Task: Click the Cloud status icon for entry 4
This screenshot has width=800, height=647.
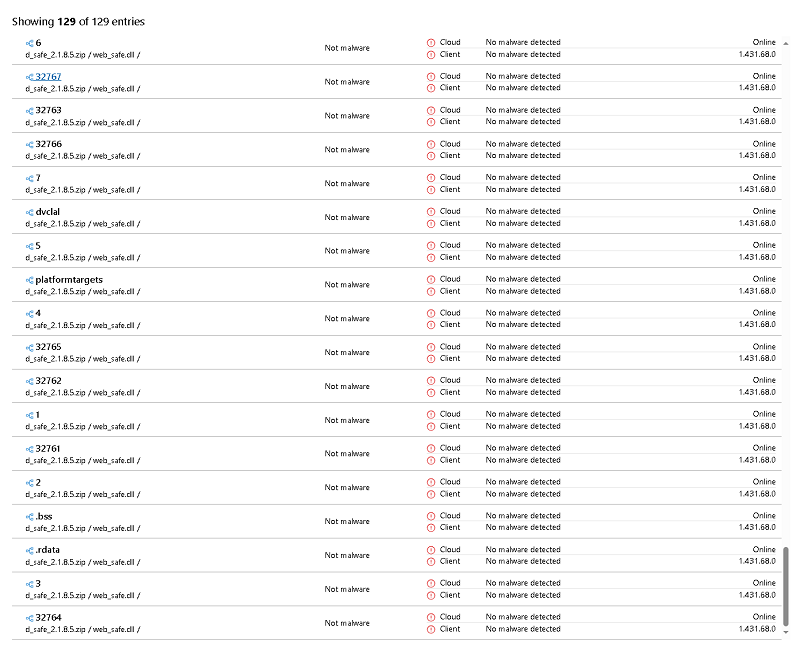Action: [431, 313]
